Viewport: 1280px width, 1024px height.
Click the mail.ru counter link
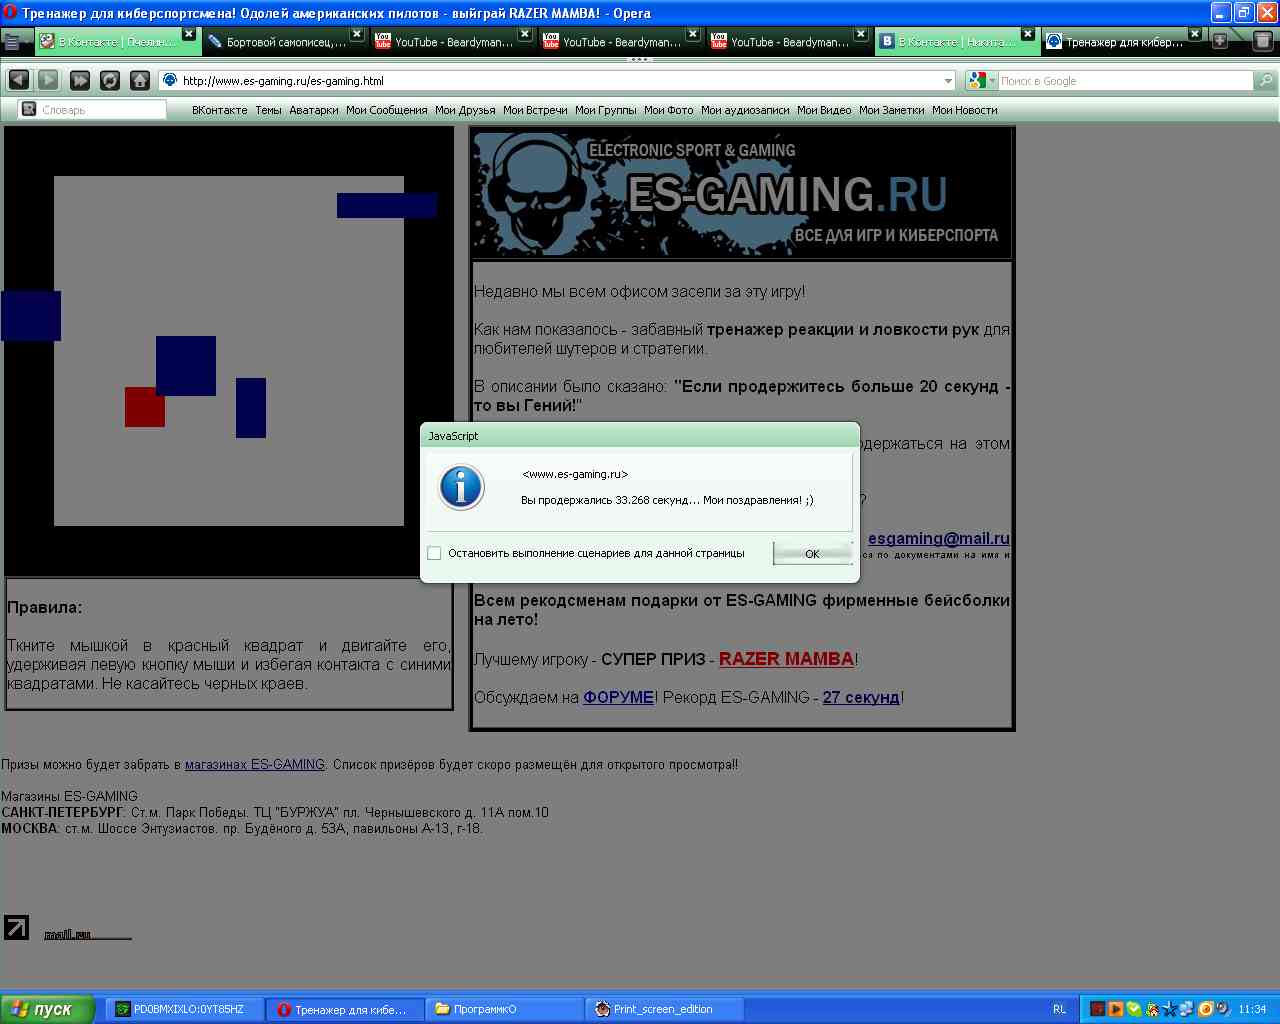[x=88, y=934]
